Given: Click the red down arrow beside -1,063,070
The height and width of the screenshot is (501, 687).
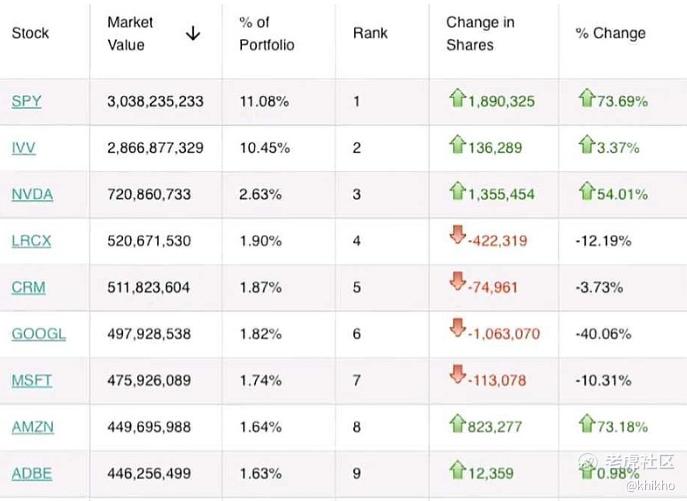Looking at the screenshot, I should point(457,330).
